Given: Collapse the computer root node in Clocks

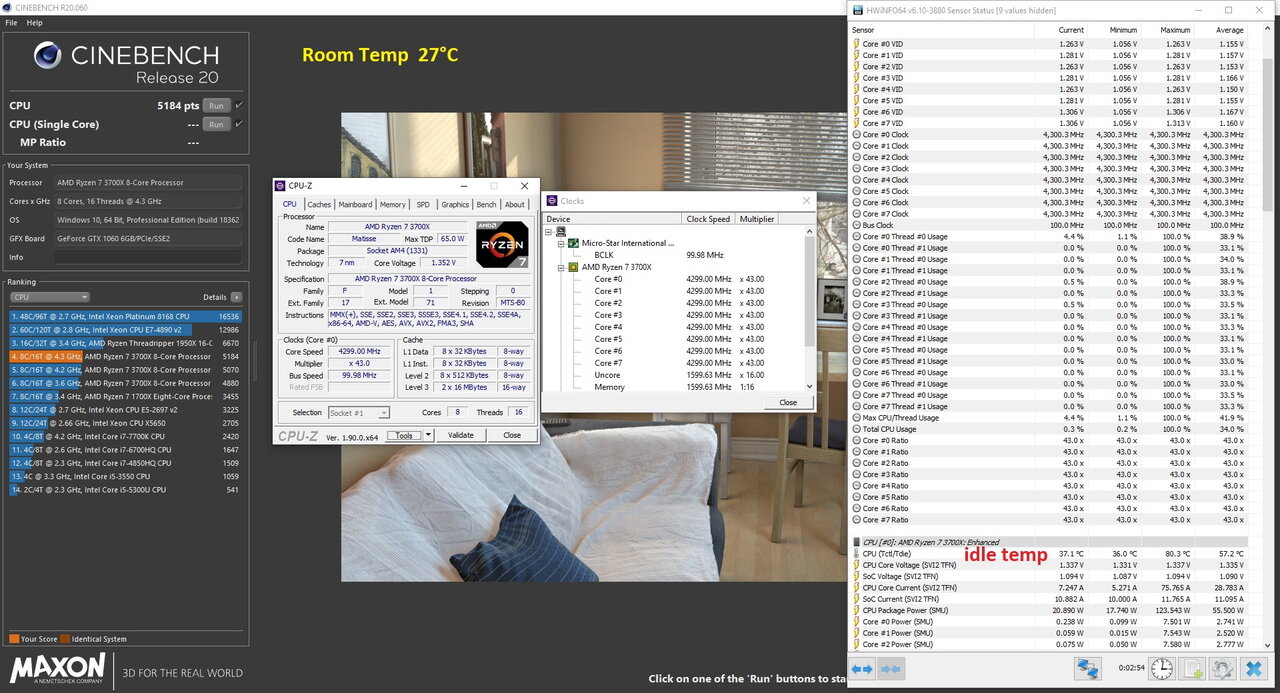Looking at the screenshot, I should coord(549,231).
